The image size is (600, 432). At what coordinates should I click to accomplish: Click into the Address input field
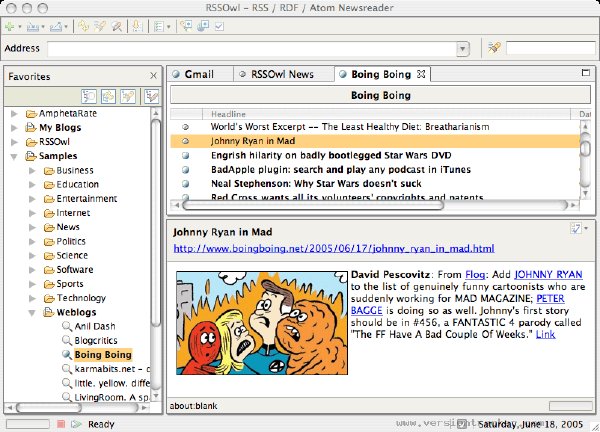[253, 49]
